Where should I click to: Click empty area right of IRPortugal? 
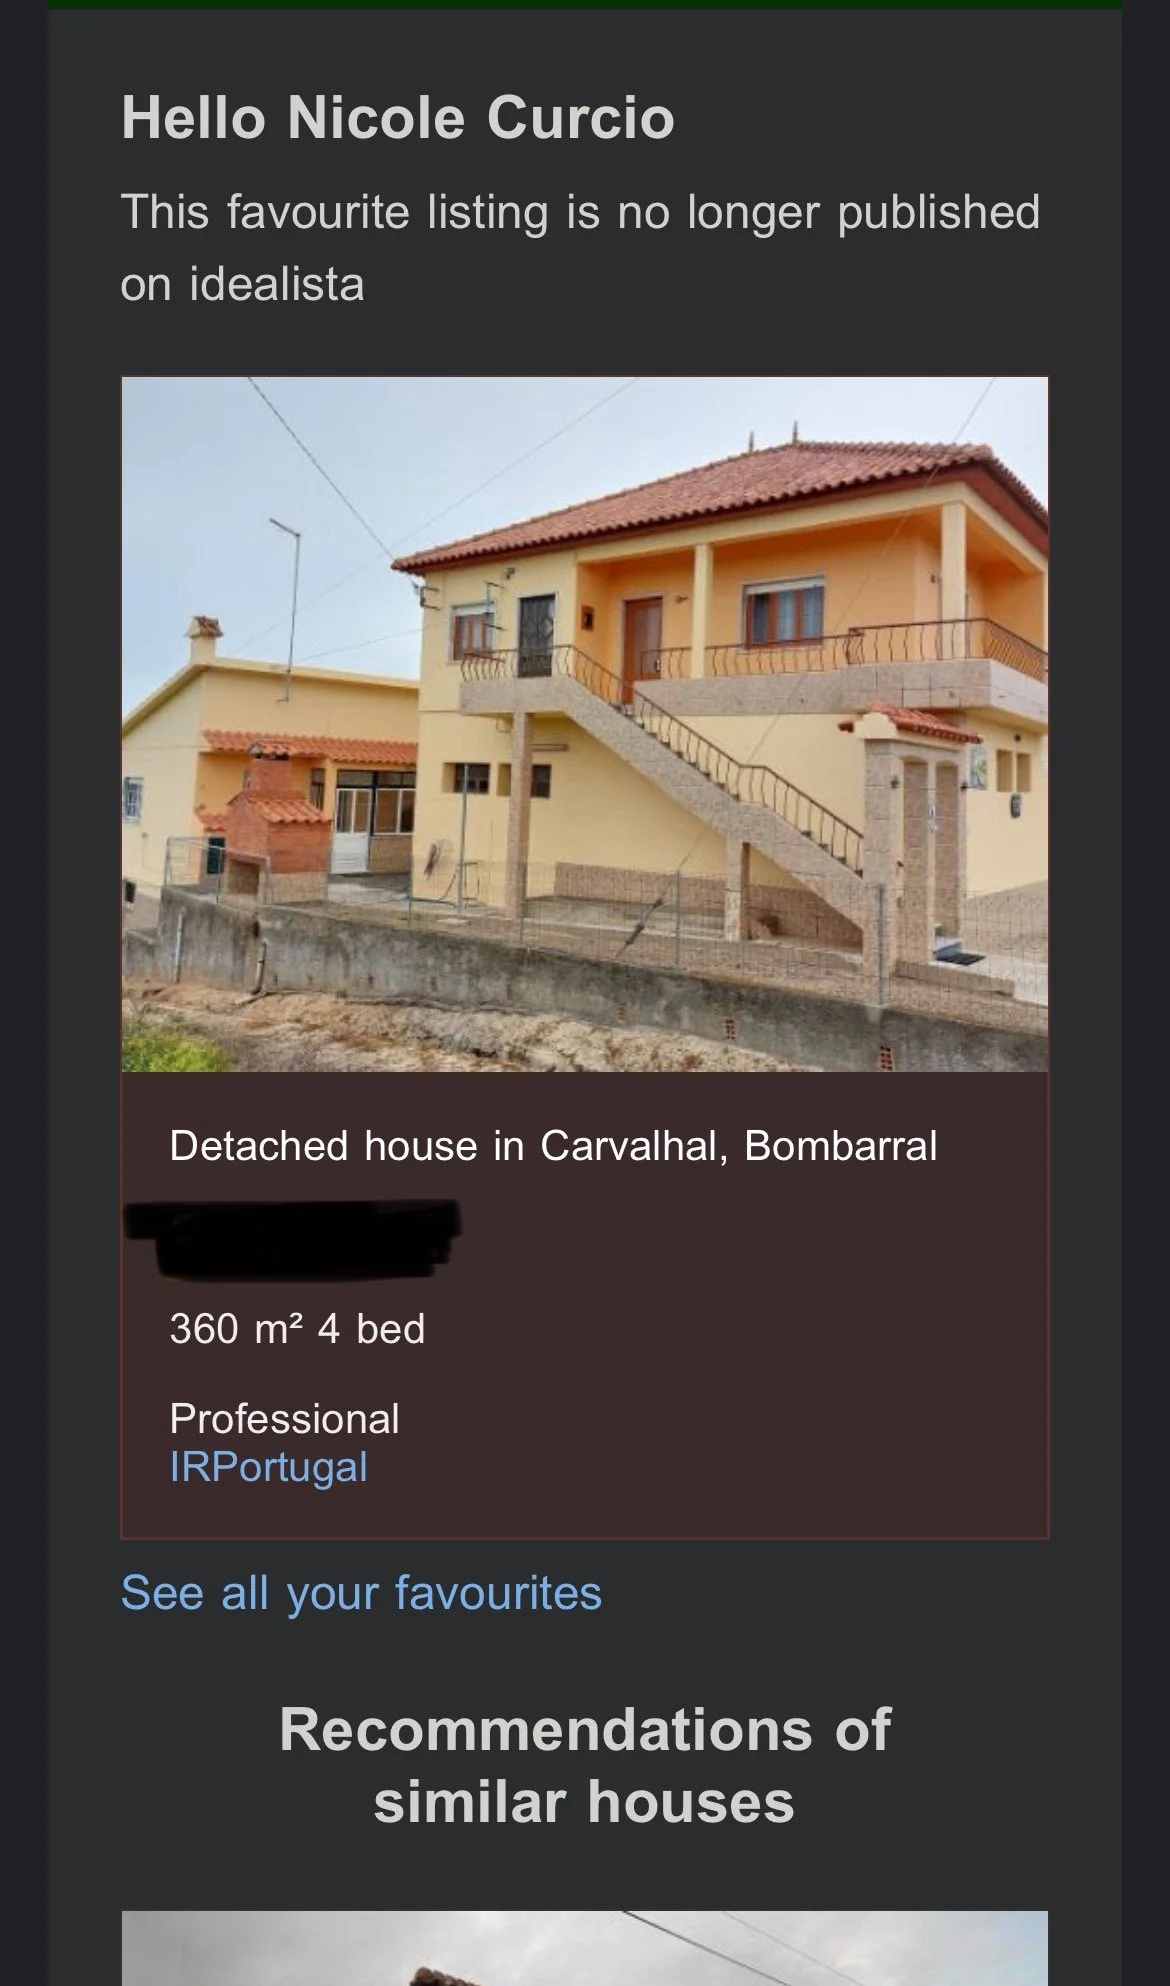(x=700, y=1467)
